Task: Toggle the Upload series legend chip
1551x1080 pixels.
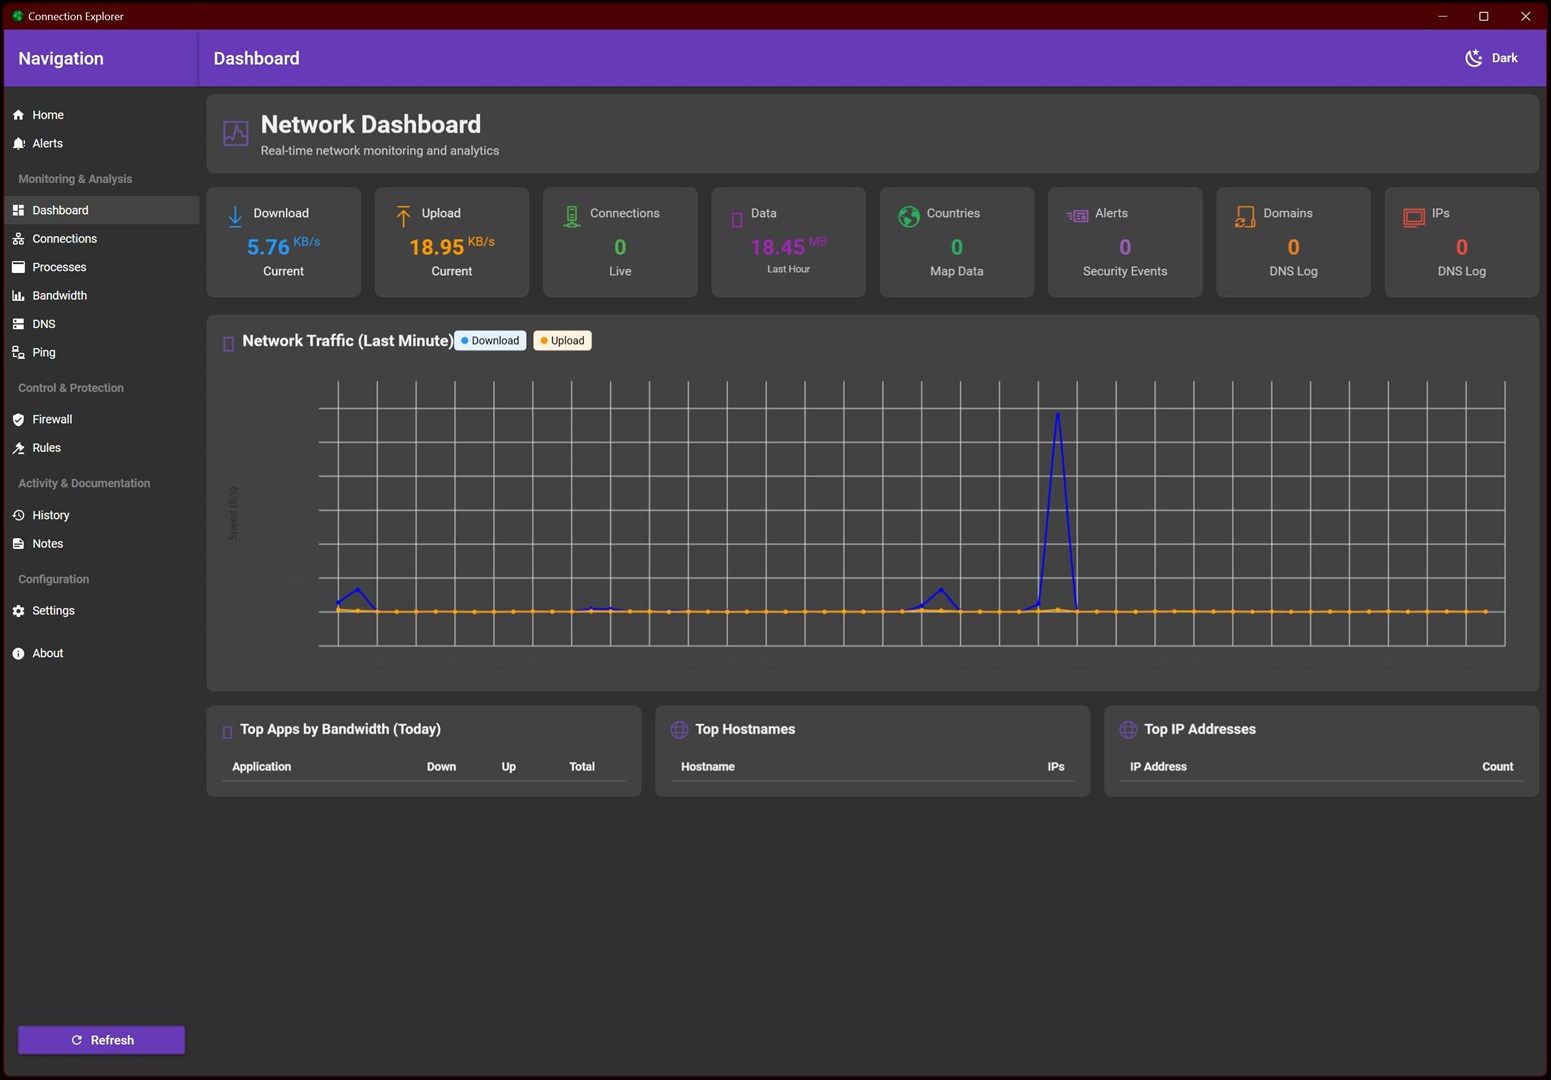Action: pos(562,341)
